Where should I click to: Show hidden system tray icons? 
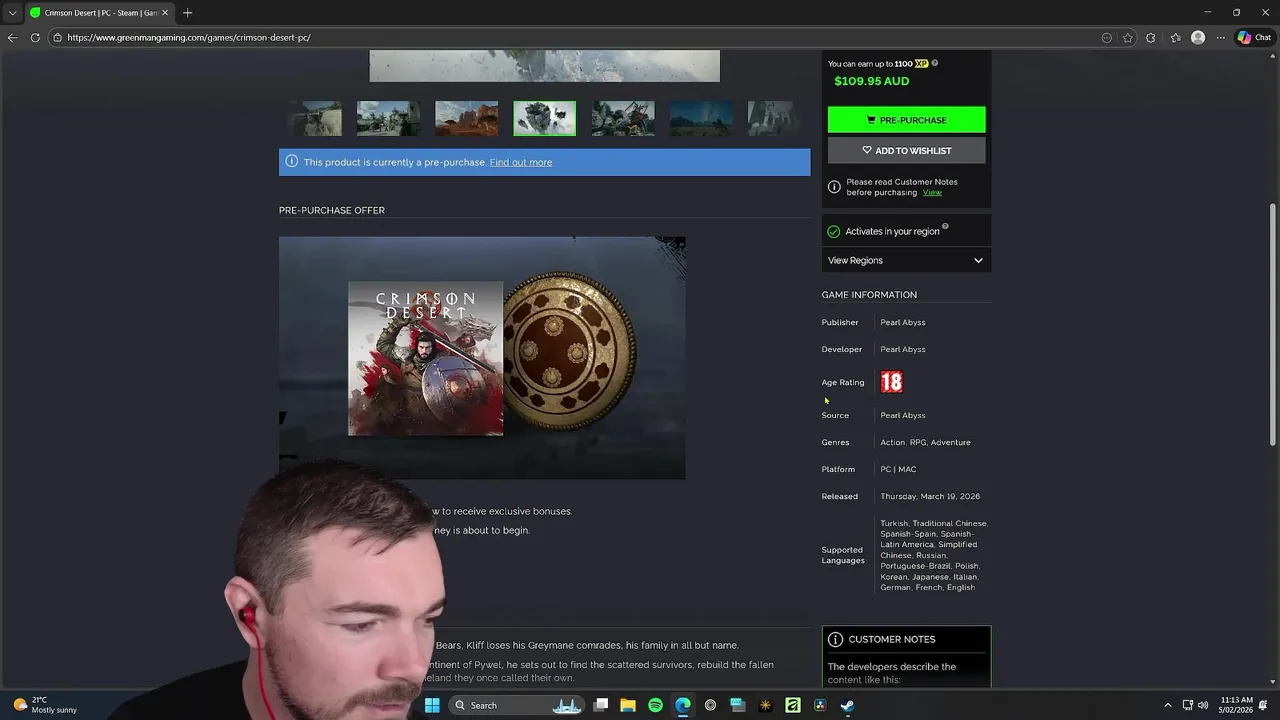(1167, 705)
